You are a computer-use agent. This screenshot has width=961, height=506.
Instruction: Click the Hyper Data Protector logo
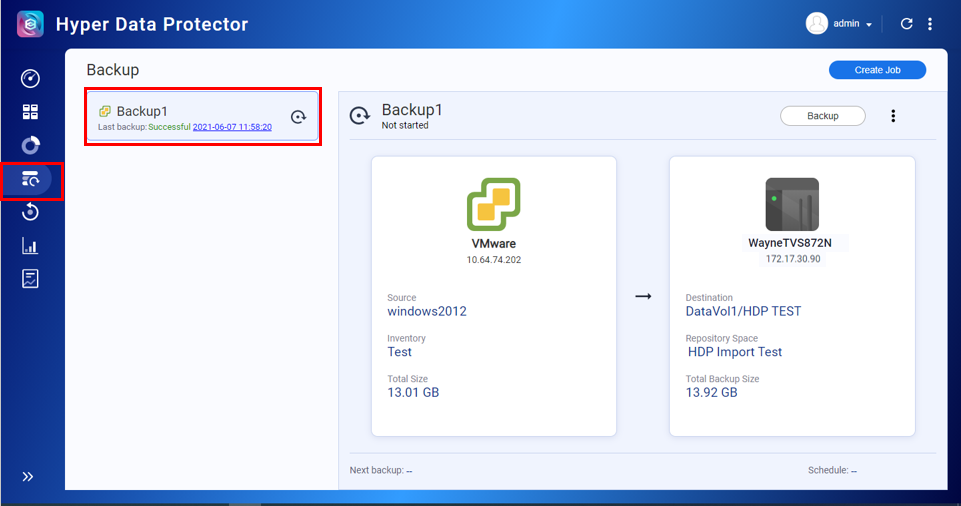[x=31, y=24]
